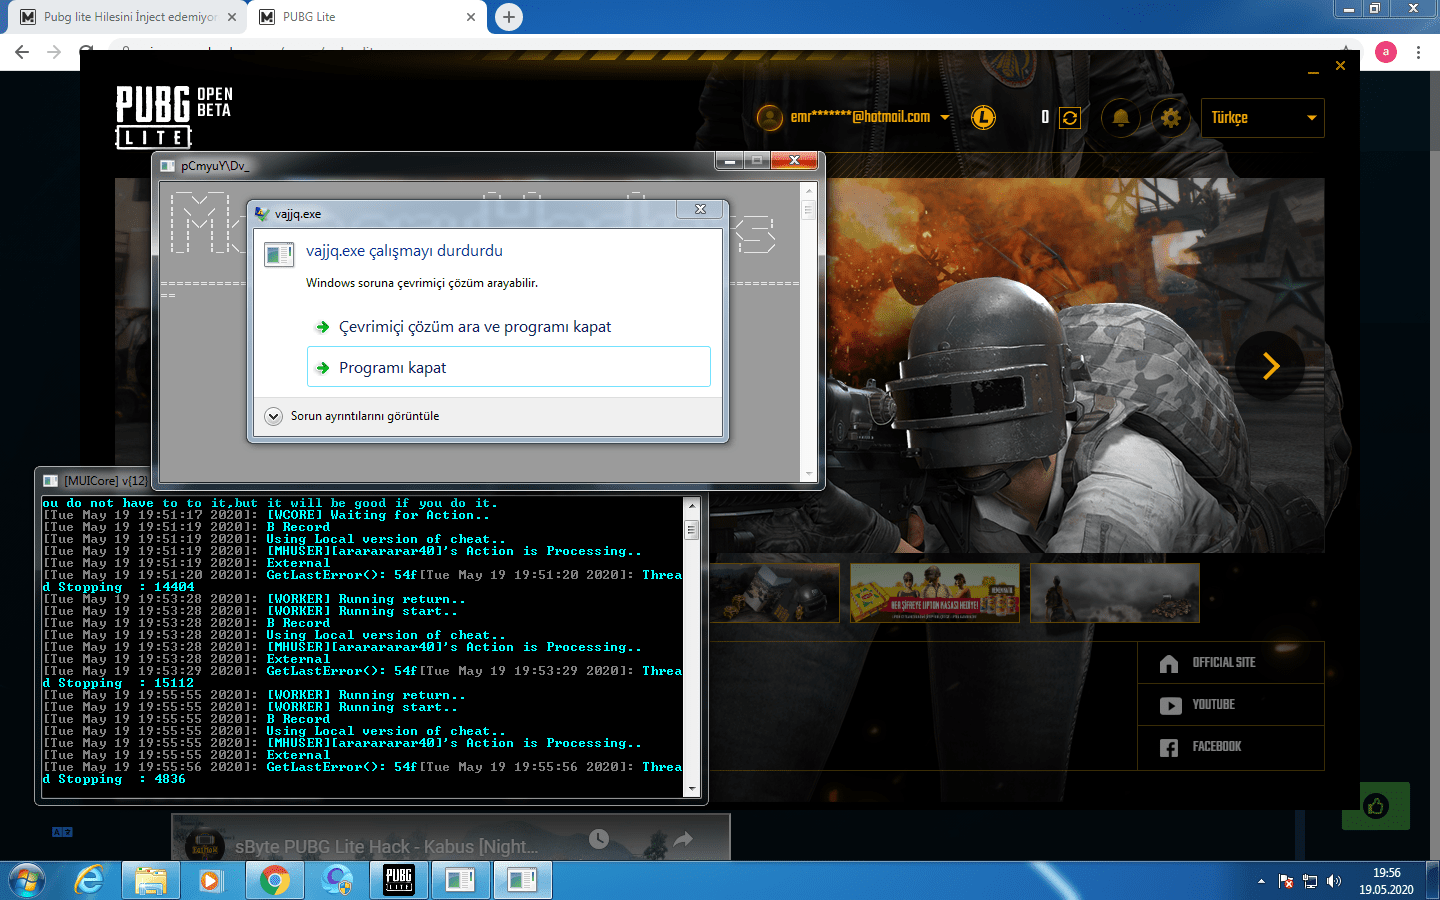This screenshot has width=1440, height=900.
Task: Open the Windows Start menu
Action: tap(27, 880)
